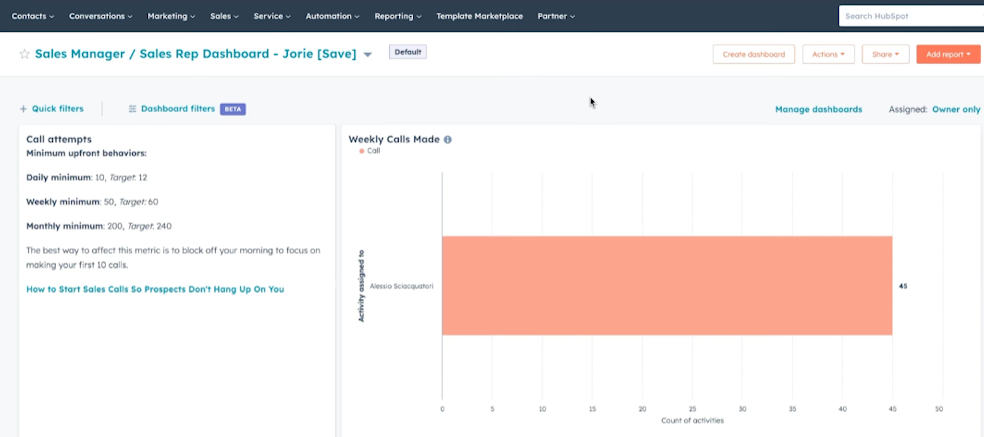Open Dashboard filters
Screen dimensions: 984x437
178,109
